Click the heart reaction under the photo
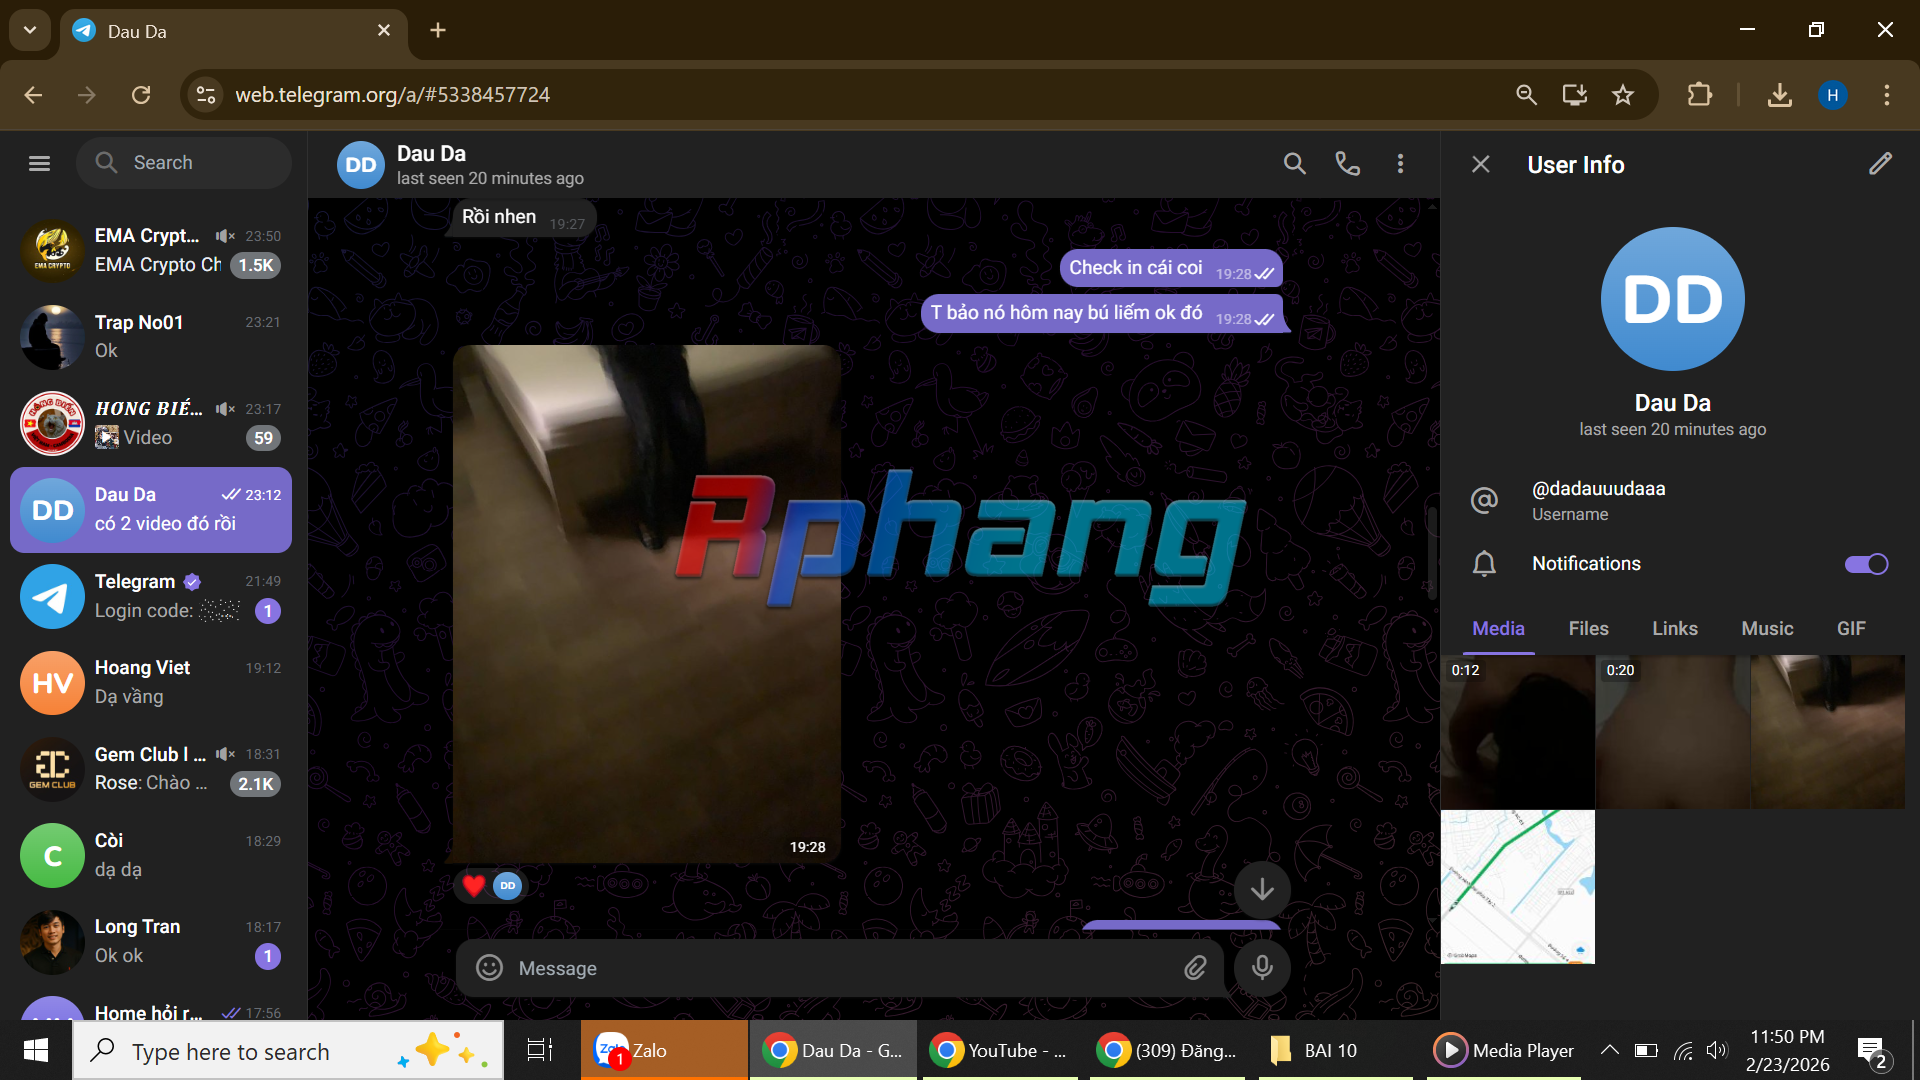1920x1080 pixels. (474, 885)
